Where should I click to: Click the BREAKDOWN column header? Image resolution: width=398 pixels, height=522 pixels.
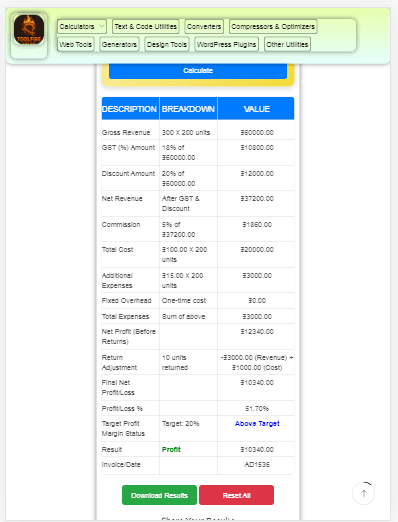(188, 109)
